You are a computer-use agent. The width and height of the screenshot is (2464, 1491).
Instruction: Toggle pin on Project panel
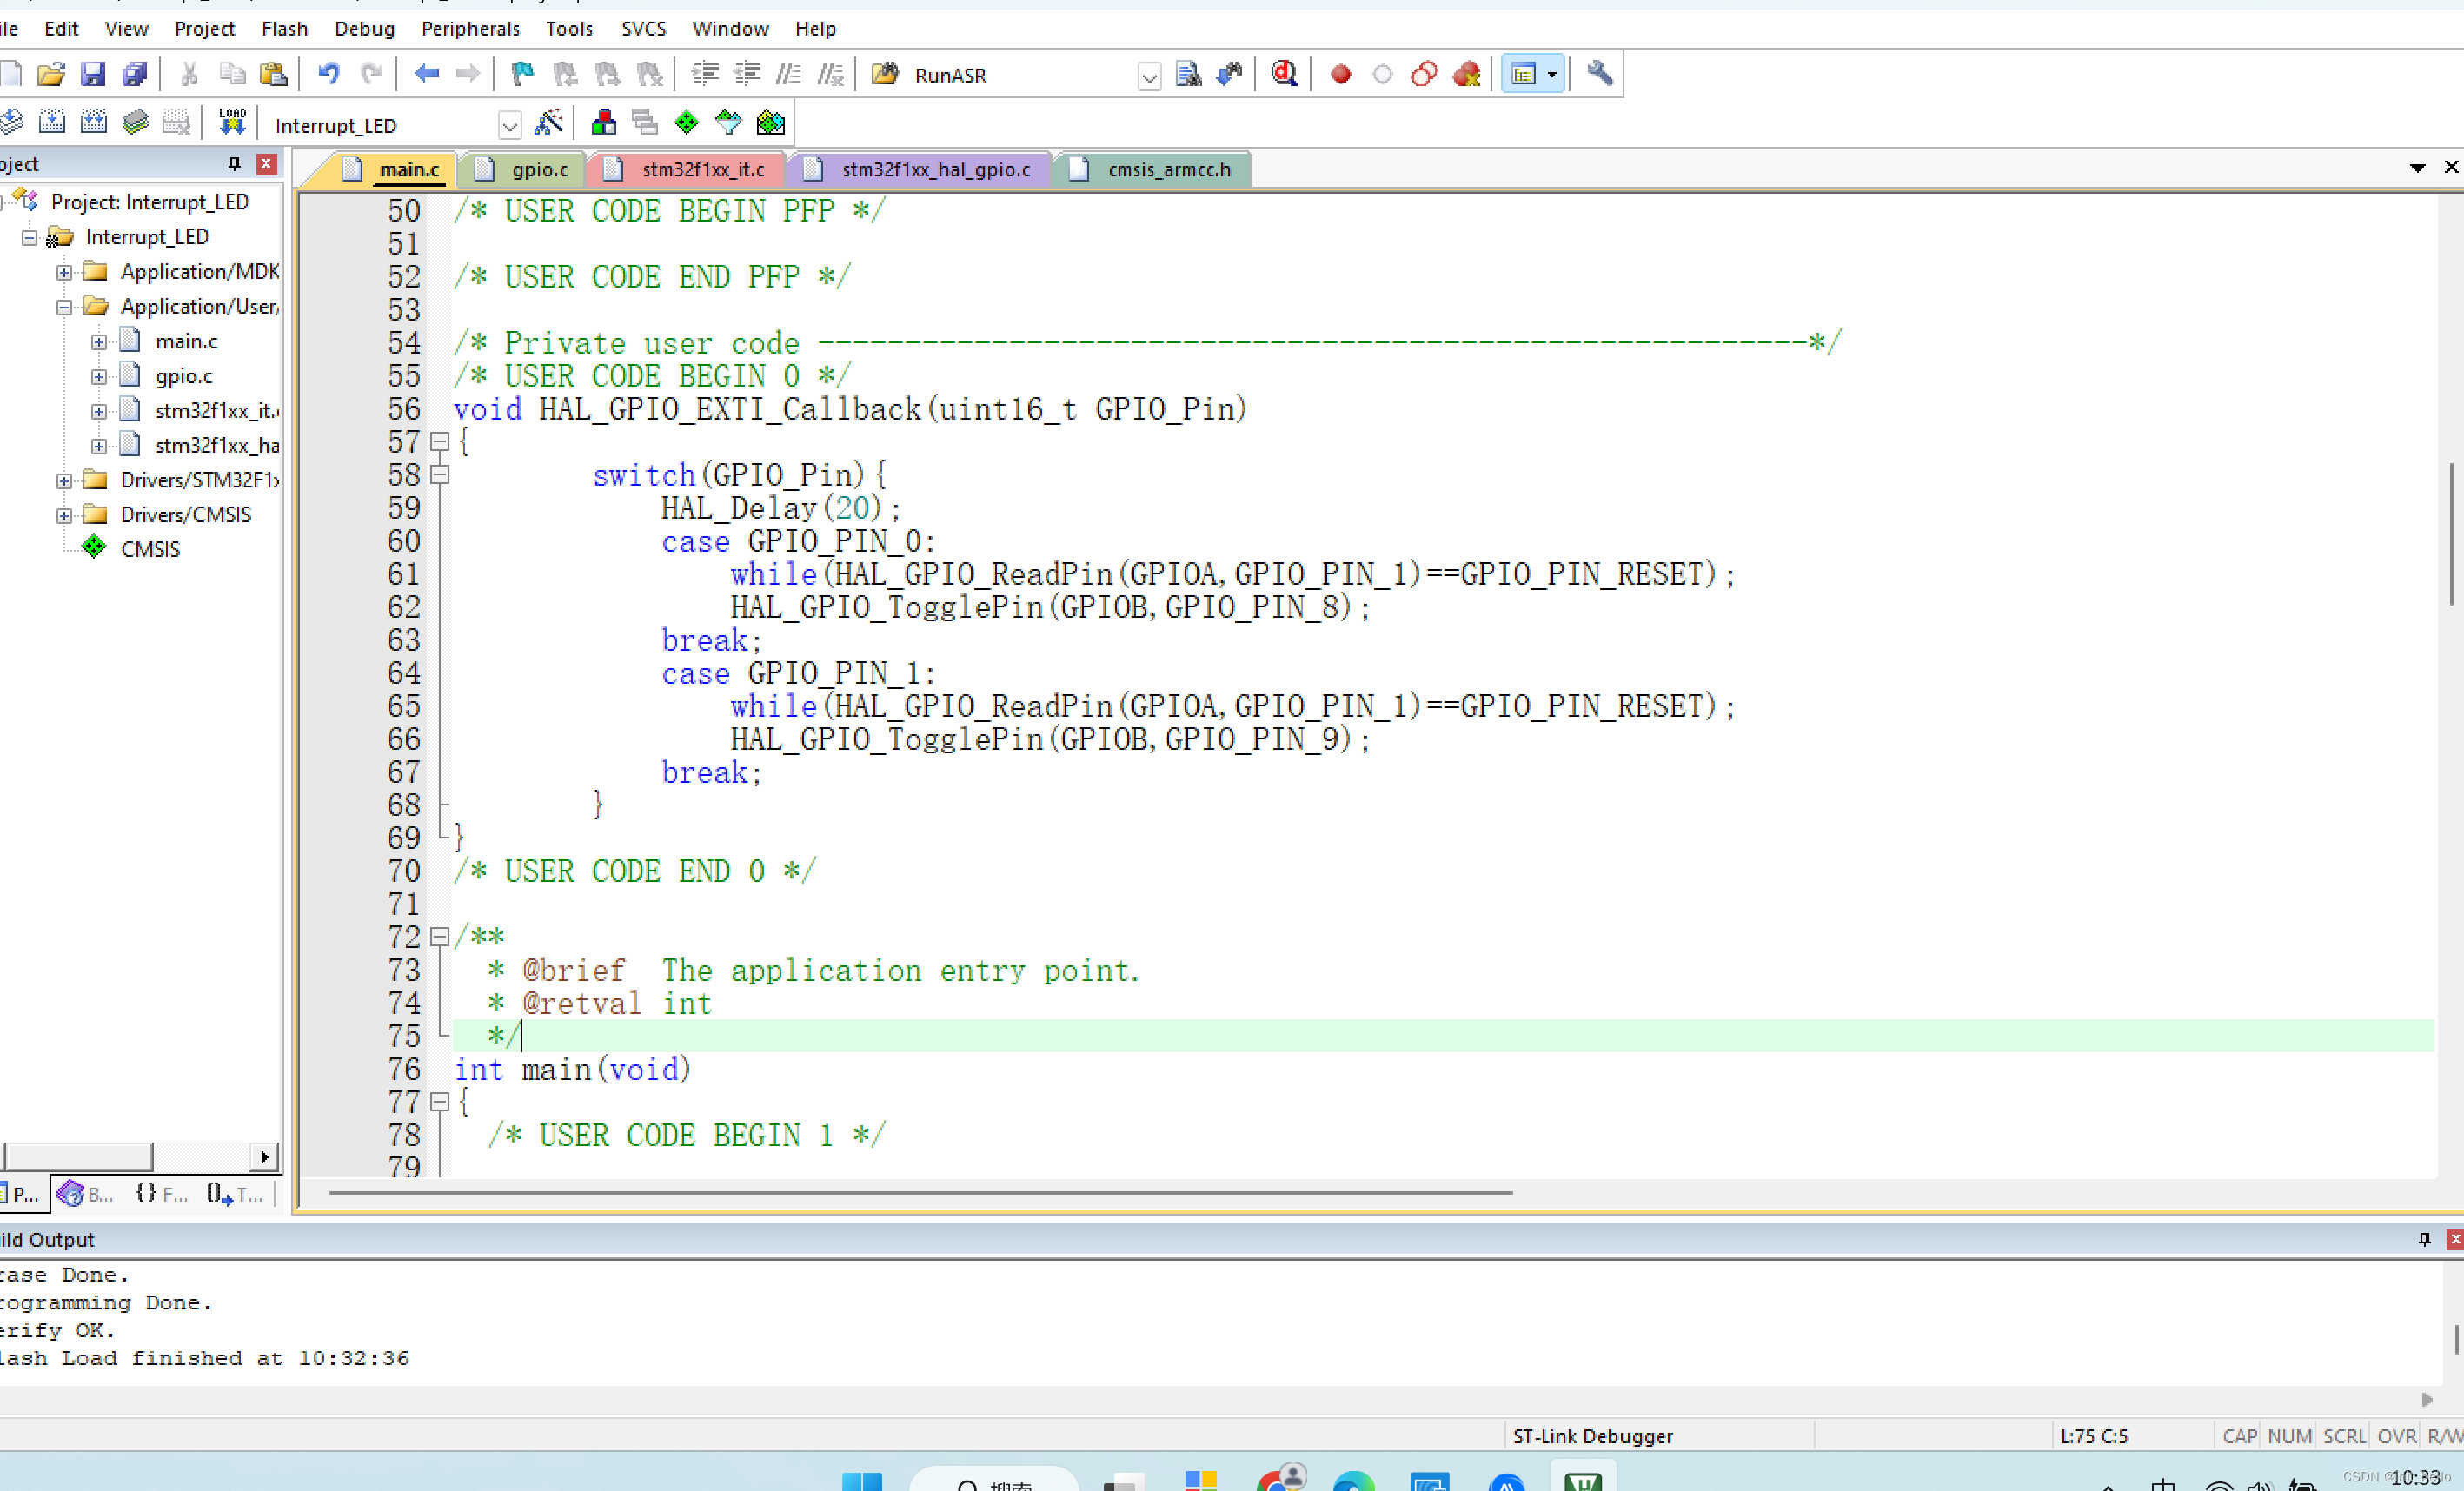pos(234,163)
